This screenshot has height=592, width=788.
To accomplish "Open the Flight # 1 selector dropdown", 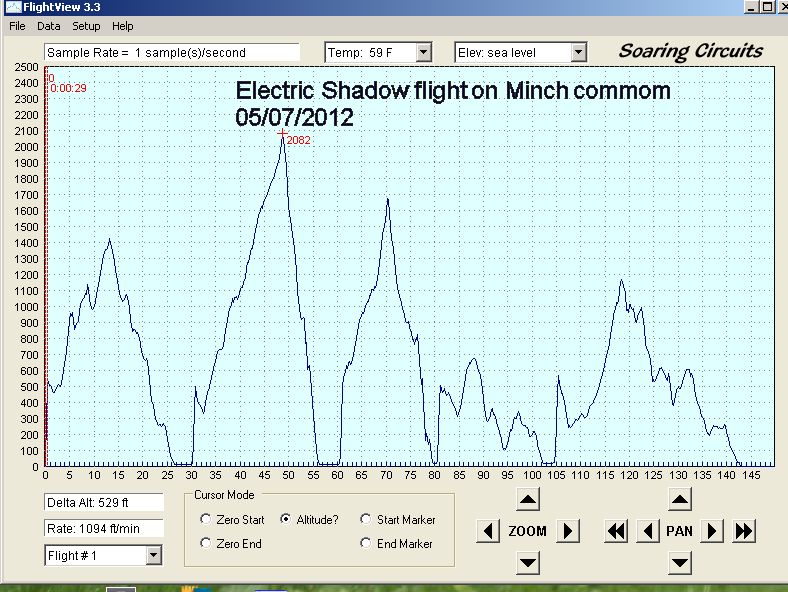I will 153,555.
